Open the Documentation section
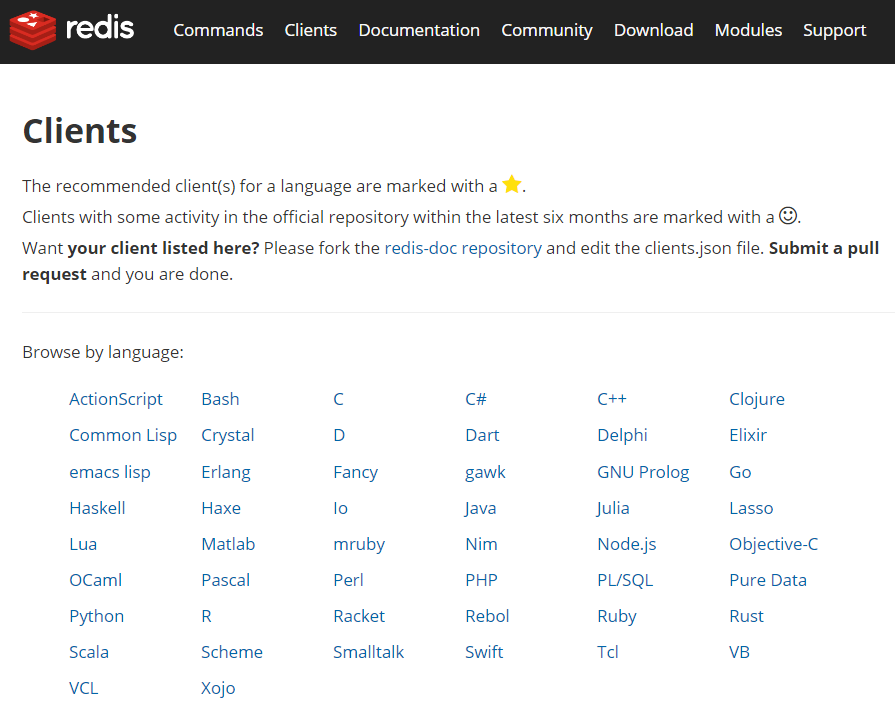This screenshot has height=717, width=895. tap(418, 30)
